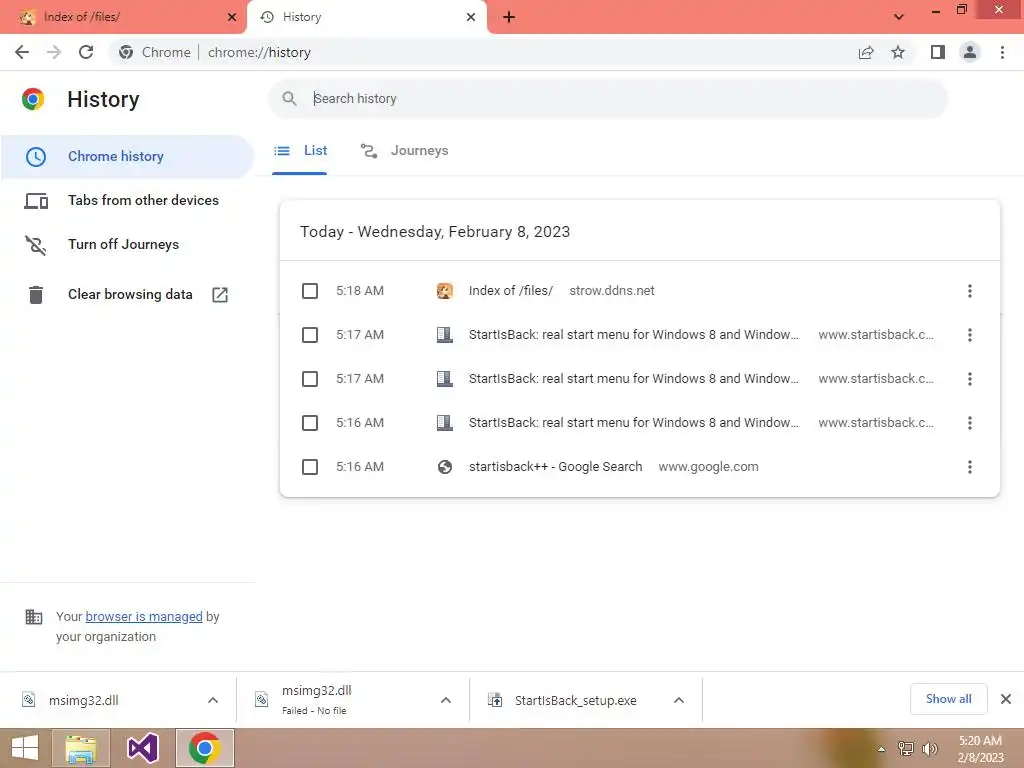Click the search magnifier icon
Screen dimensions: 1024x768
tap(289, 99)
